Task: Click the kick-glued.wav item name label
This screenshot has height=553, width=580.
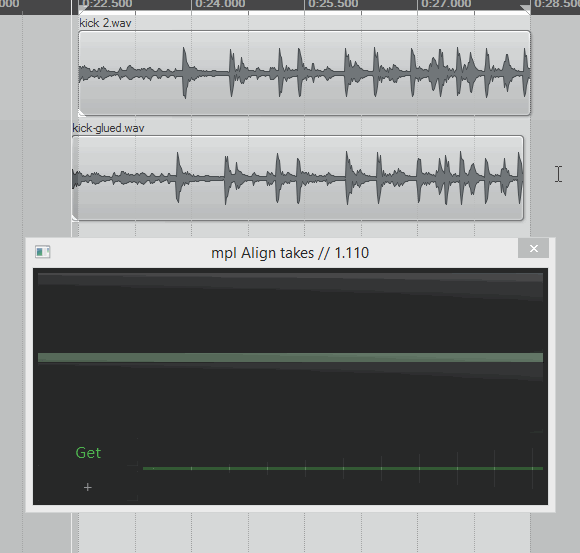Action: coord(108,128)
